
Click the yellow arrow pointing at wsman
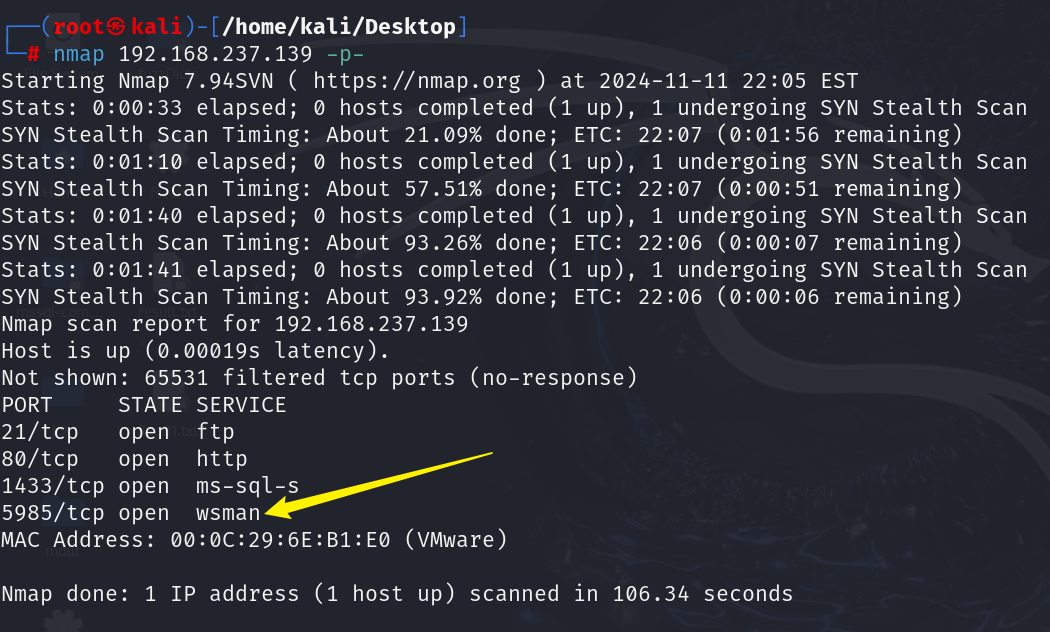click(x=379, y=485)
